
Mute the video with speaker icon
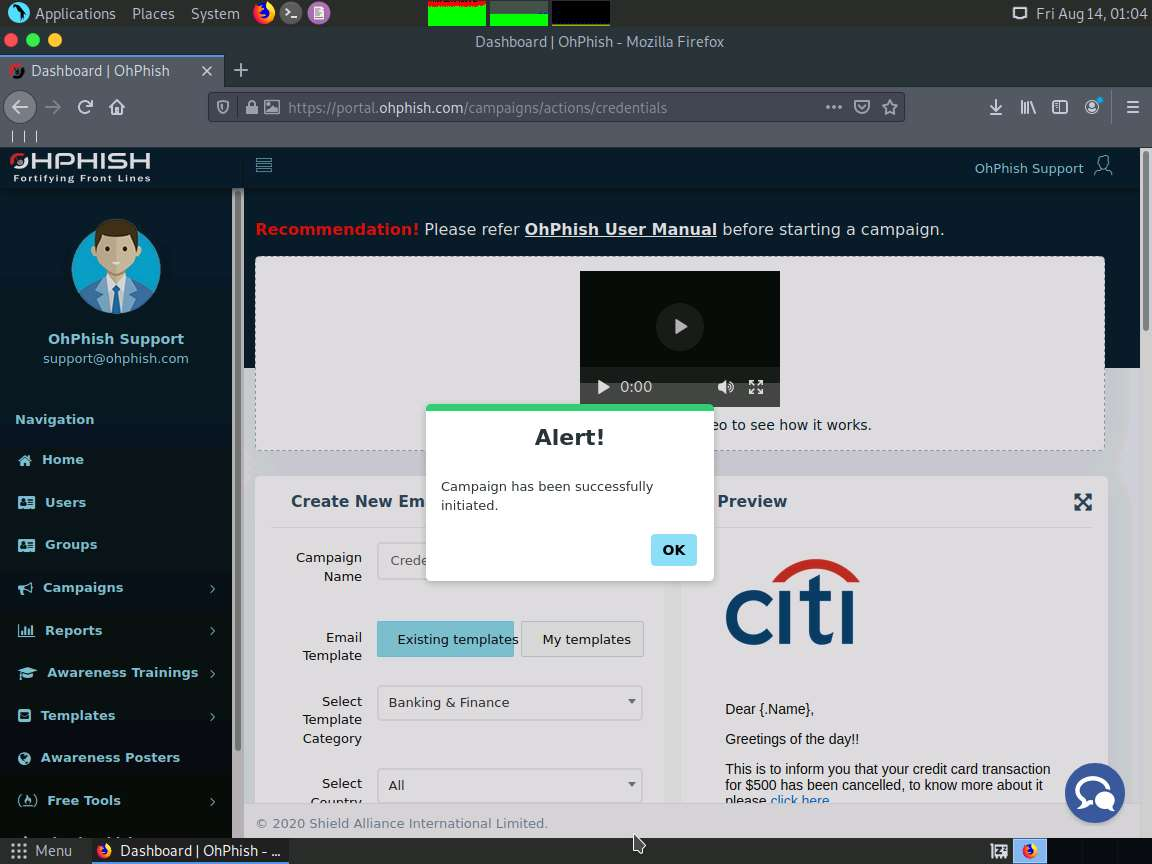725,387
